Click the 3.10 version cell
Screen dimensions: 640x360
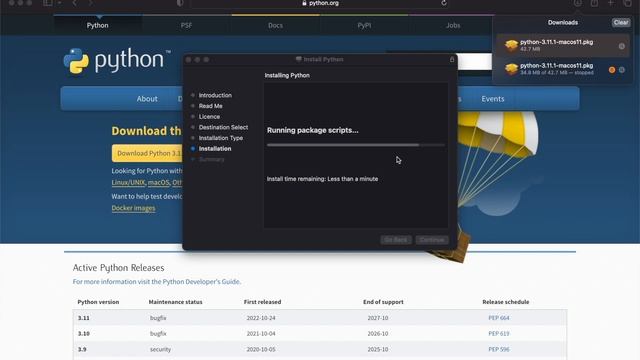click(x=84, y=333)
